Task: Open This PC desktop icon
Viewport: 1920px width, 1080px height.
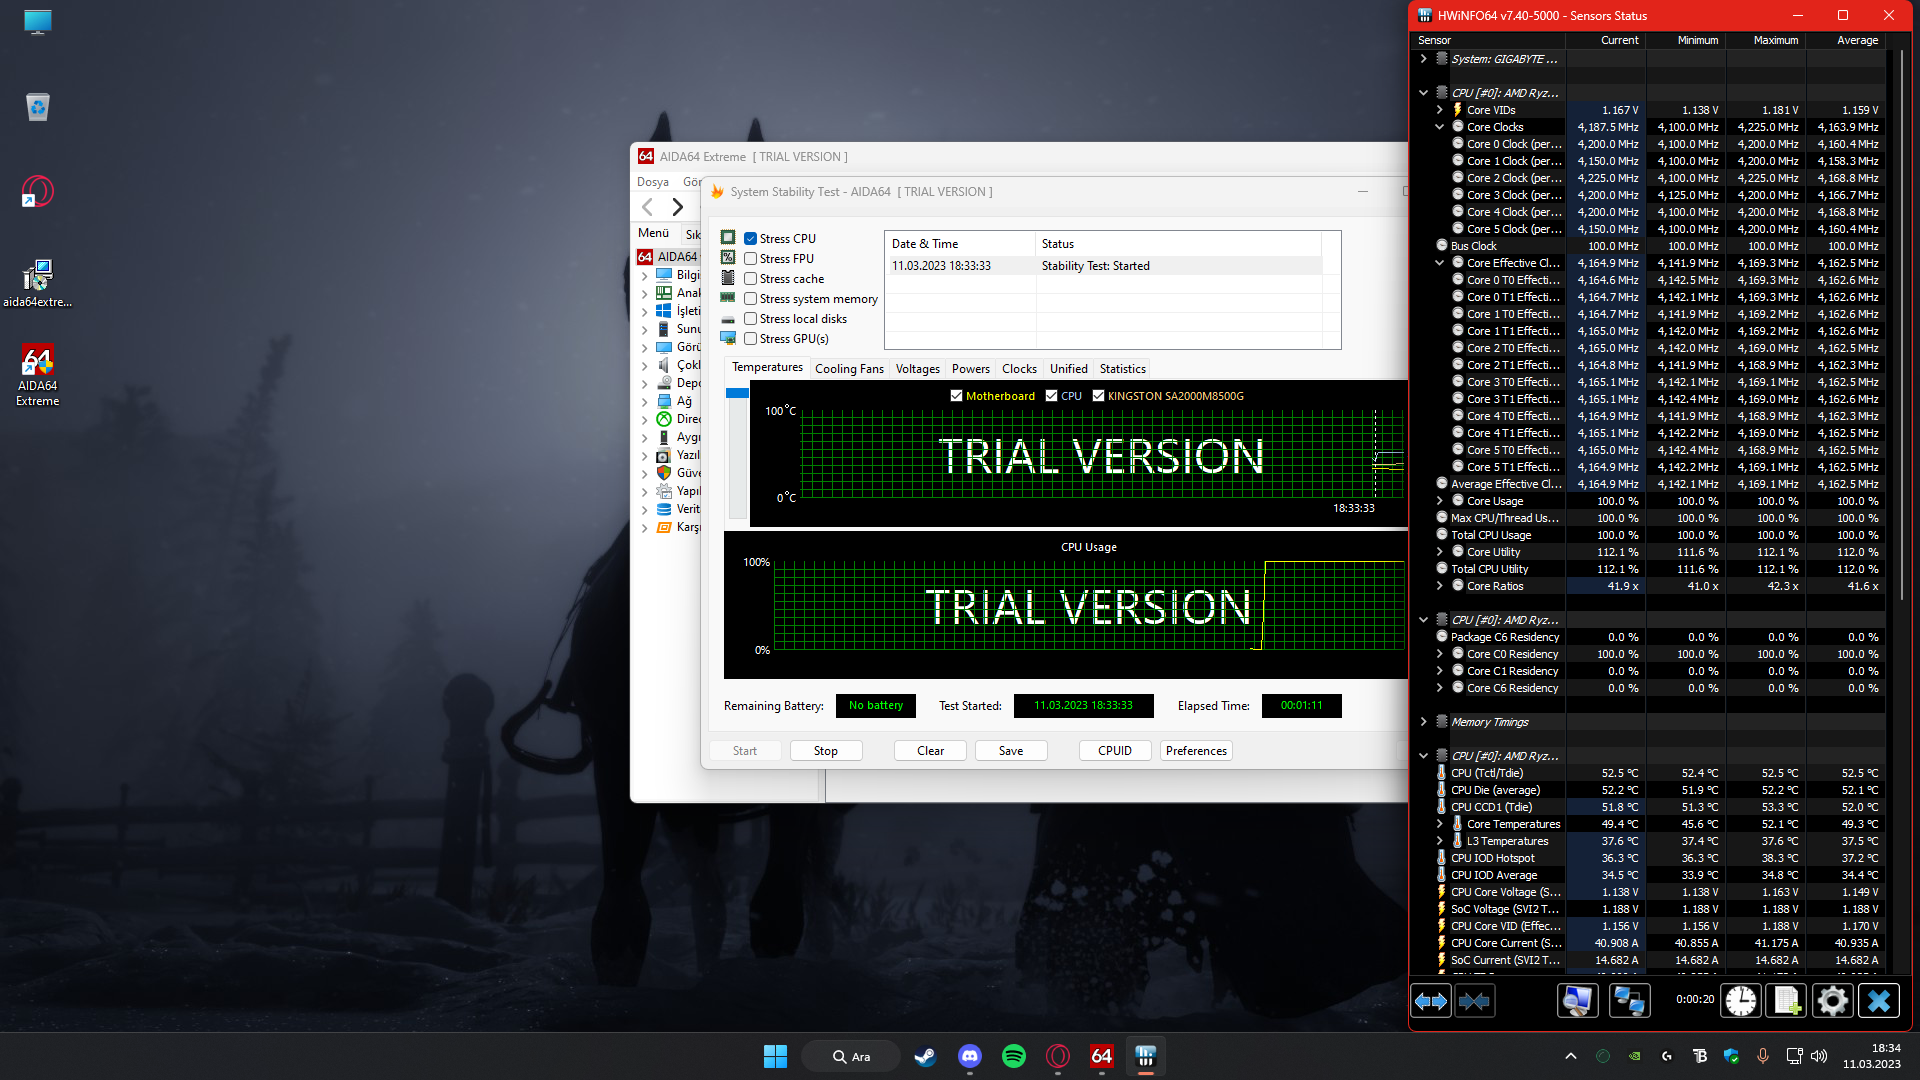Action: [x=37, y=22]
